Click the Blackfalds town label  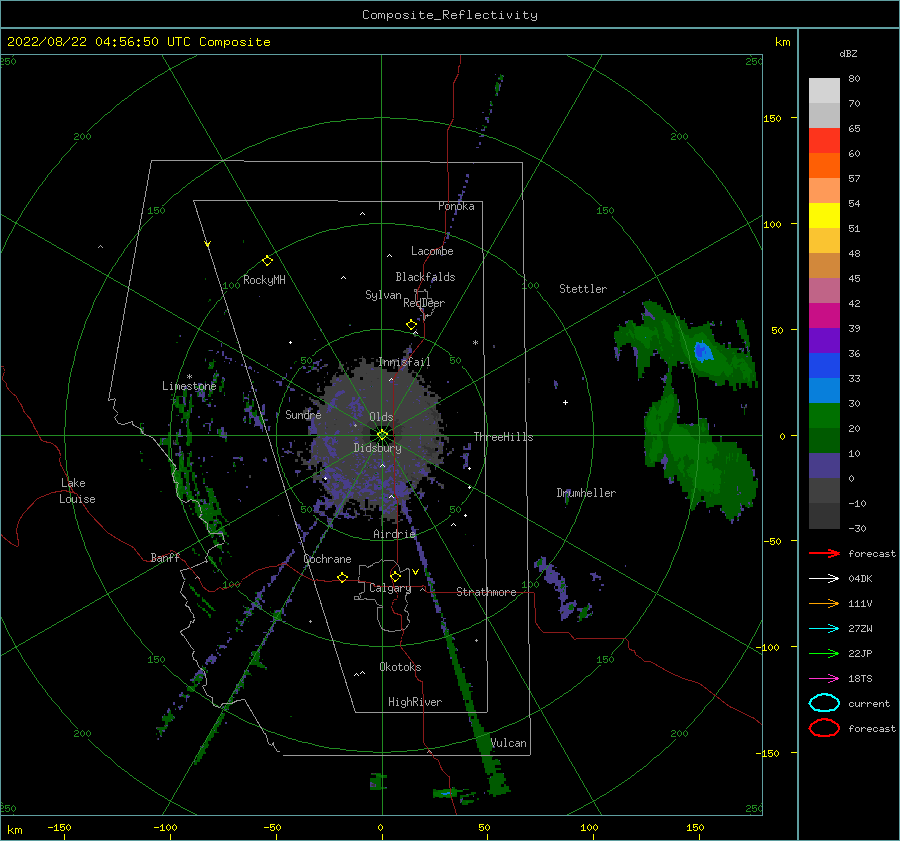[425, 277]
